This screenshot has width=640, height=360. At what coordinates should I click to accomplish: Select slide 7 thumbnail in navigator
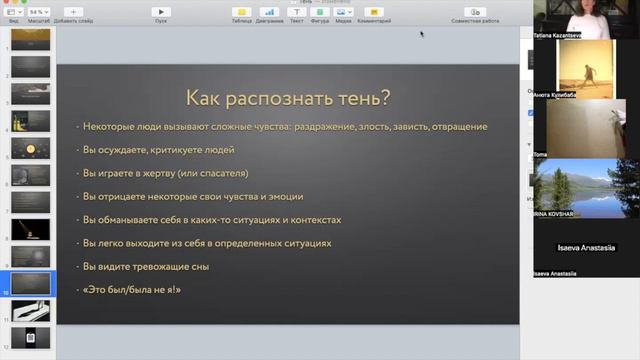point(31,202)
